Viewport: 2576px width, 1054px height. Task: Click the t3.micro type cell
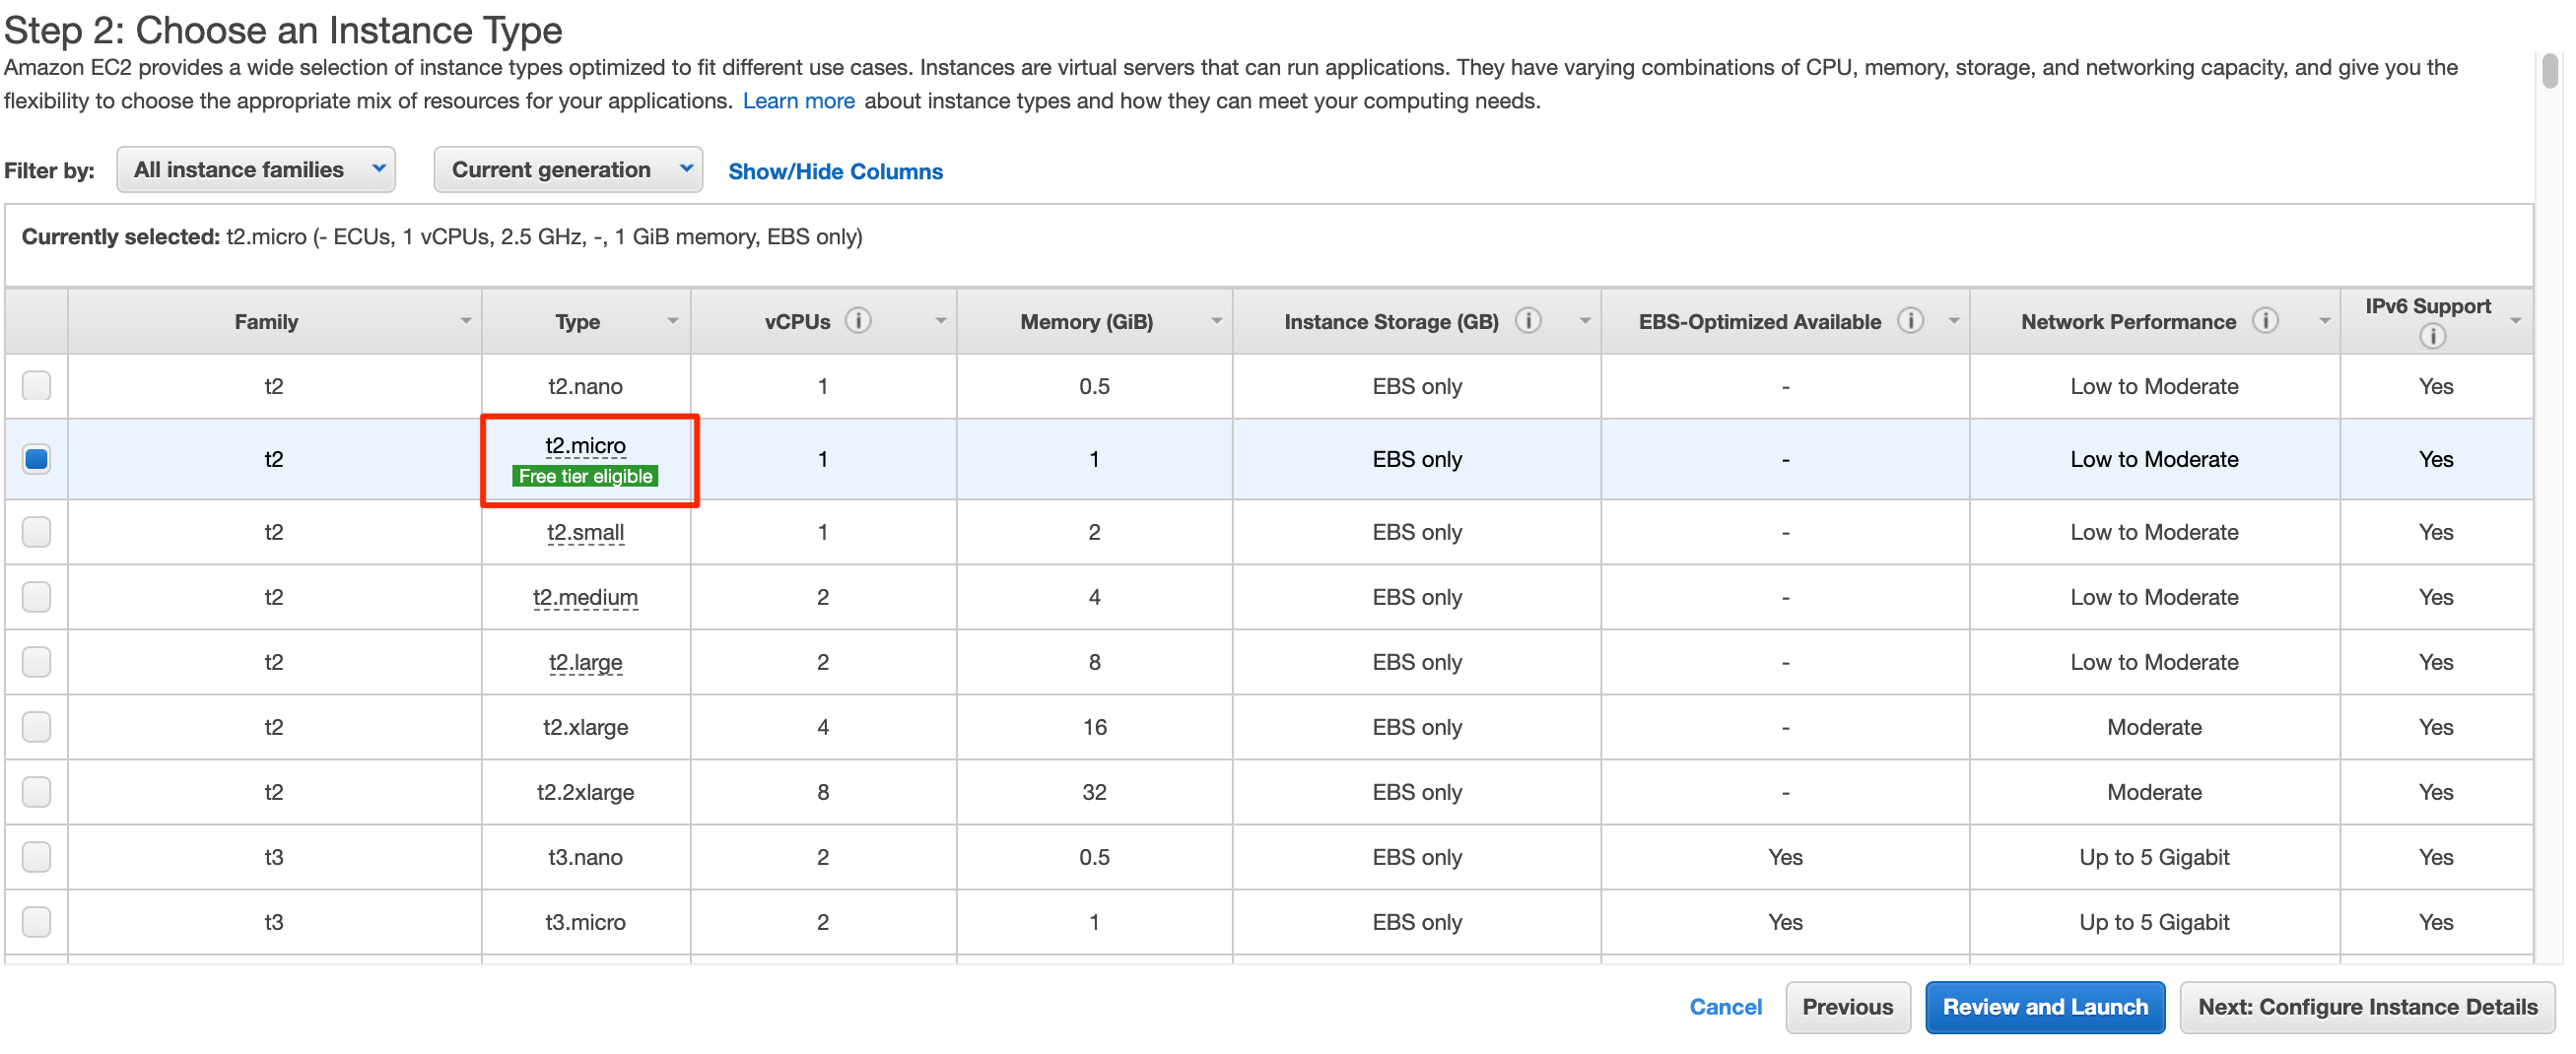pos(585,922)
